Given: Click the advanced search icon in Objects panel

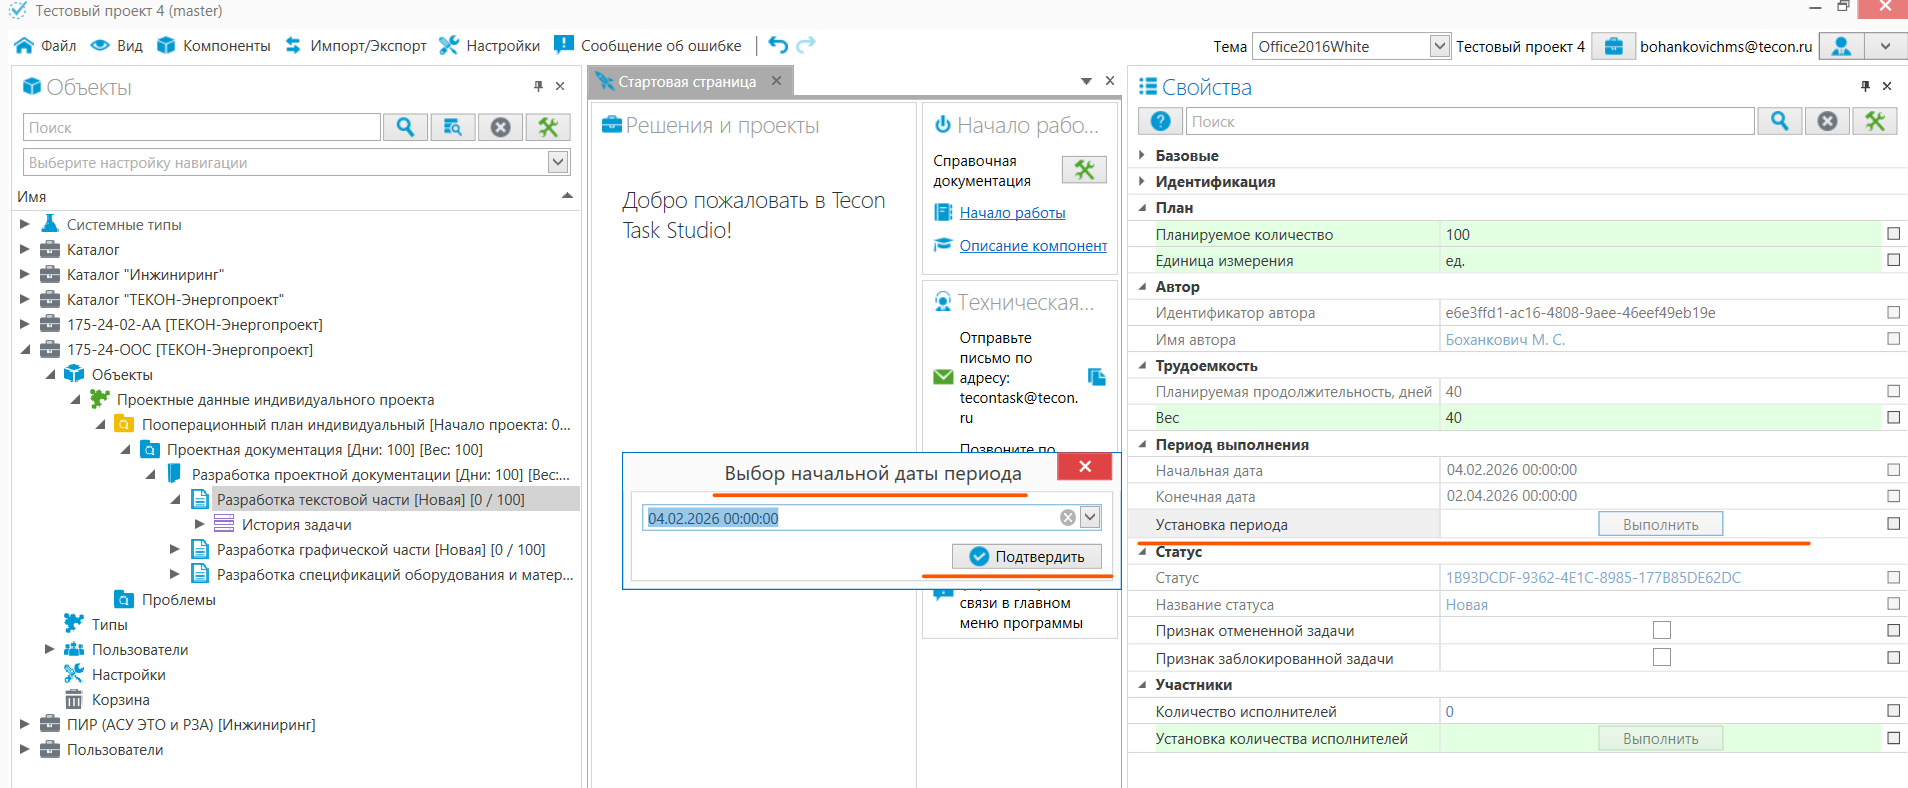Looking at the screenshot, I should [453, 127].
